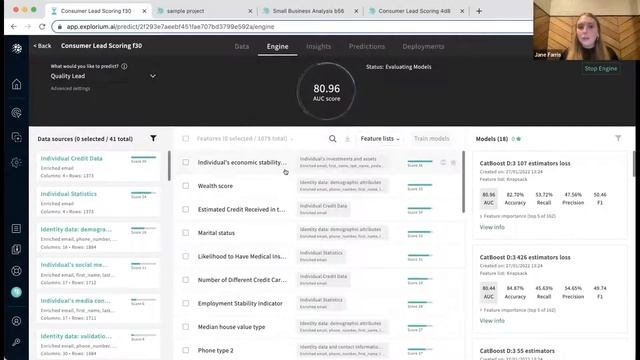Click the starred models star icon
640x360 pixels.
[x=519, y=139]
